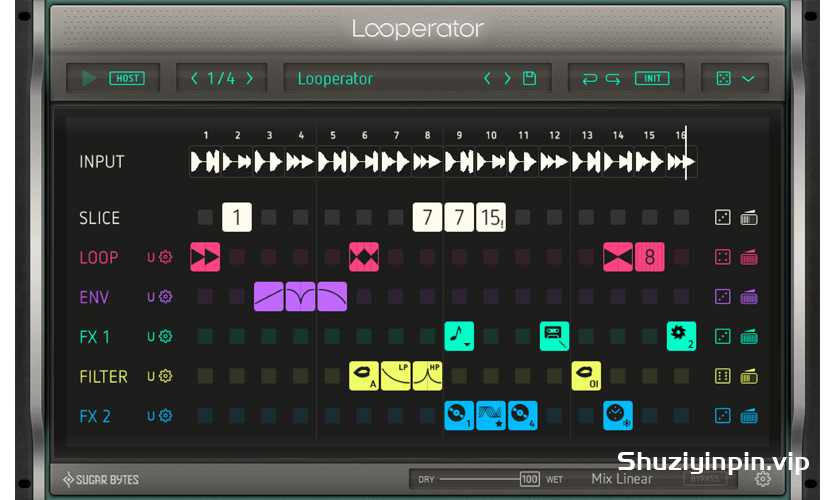Select FX 1 step 16 saw blade effect
The height and width of the screenshot is (500, 835).
coord(682,336)
